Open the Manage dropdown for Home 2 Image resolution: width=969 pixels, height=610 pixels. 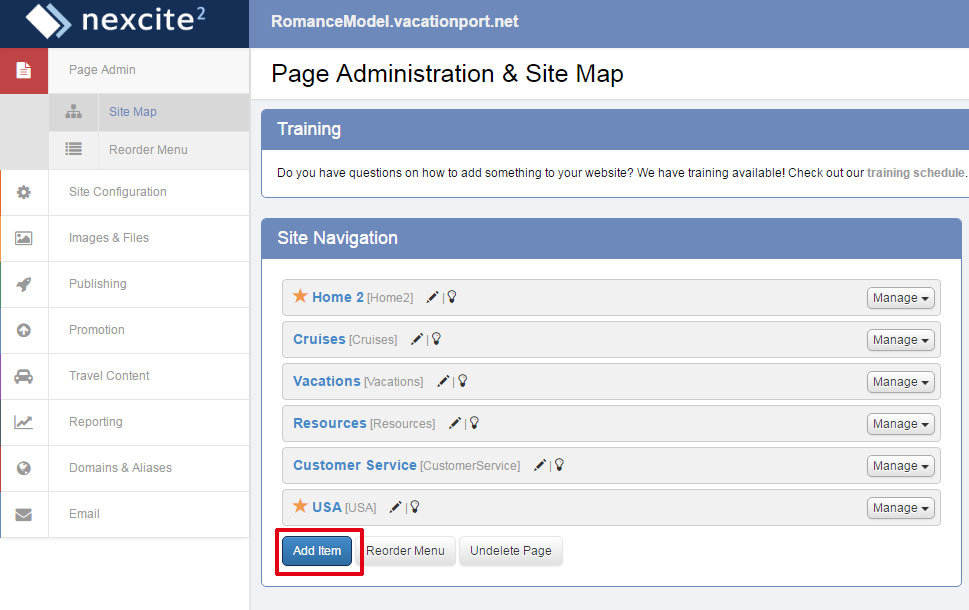[x=900, y=298]
